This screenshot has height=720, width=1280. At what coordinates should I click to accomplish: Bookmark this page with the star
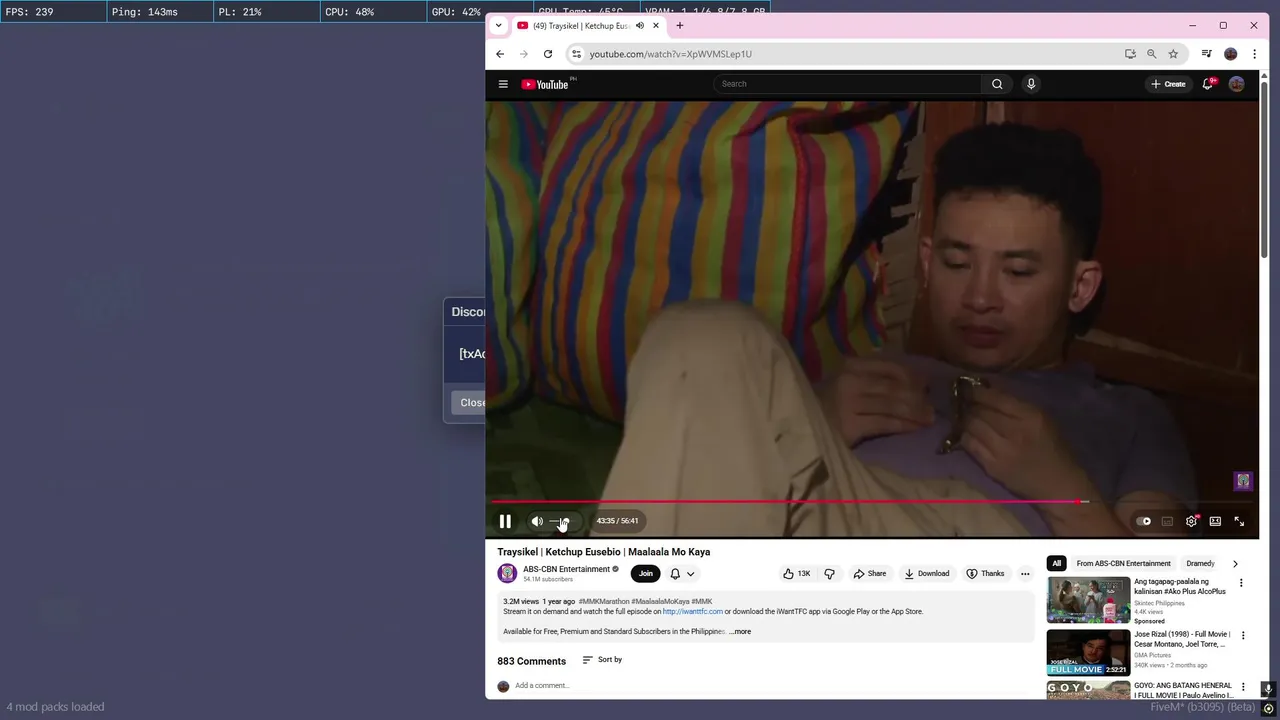pos(1173,54)
